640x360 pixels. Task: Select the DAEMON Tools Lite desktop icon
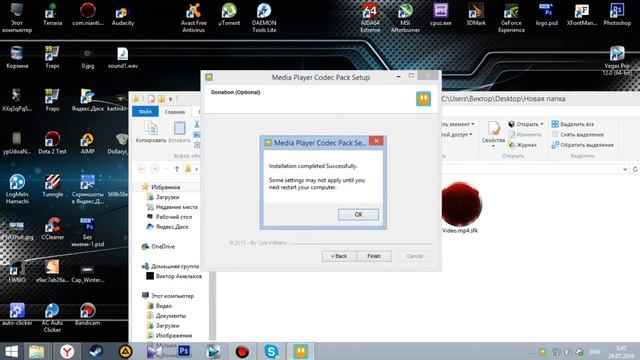pos(264,18)
